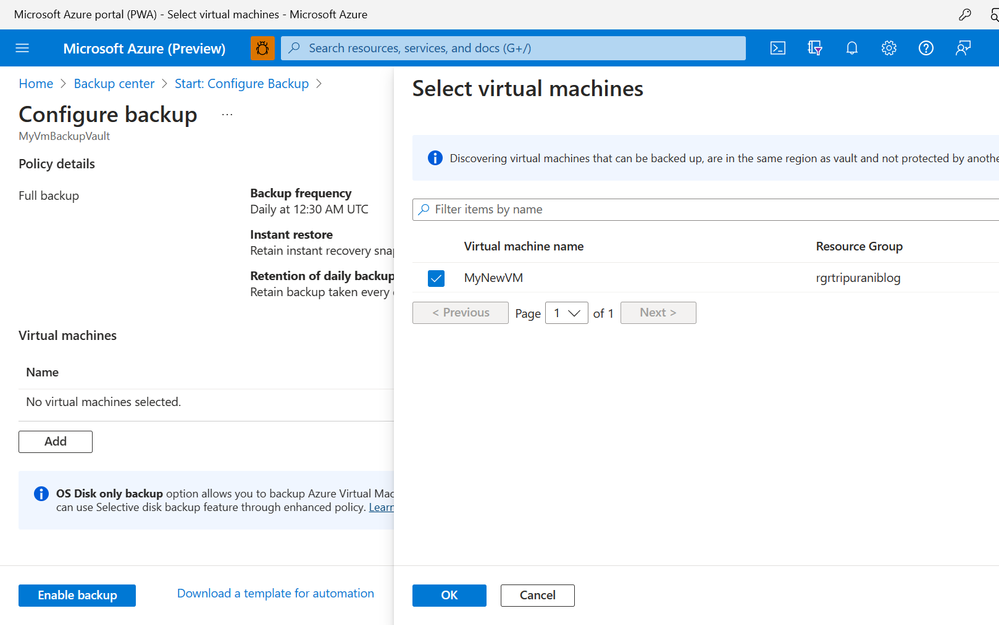Open the Directories and subscriptions filter icon
The image size is (999, 625).
point(814,48)
